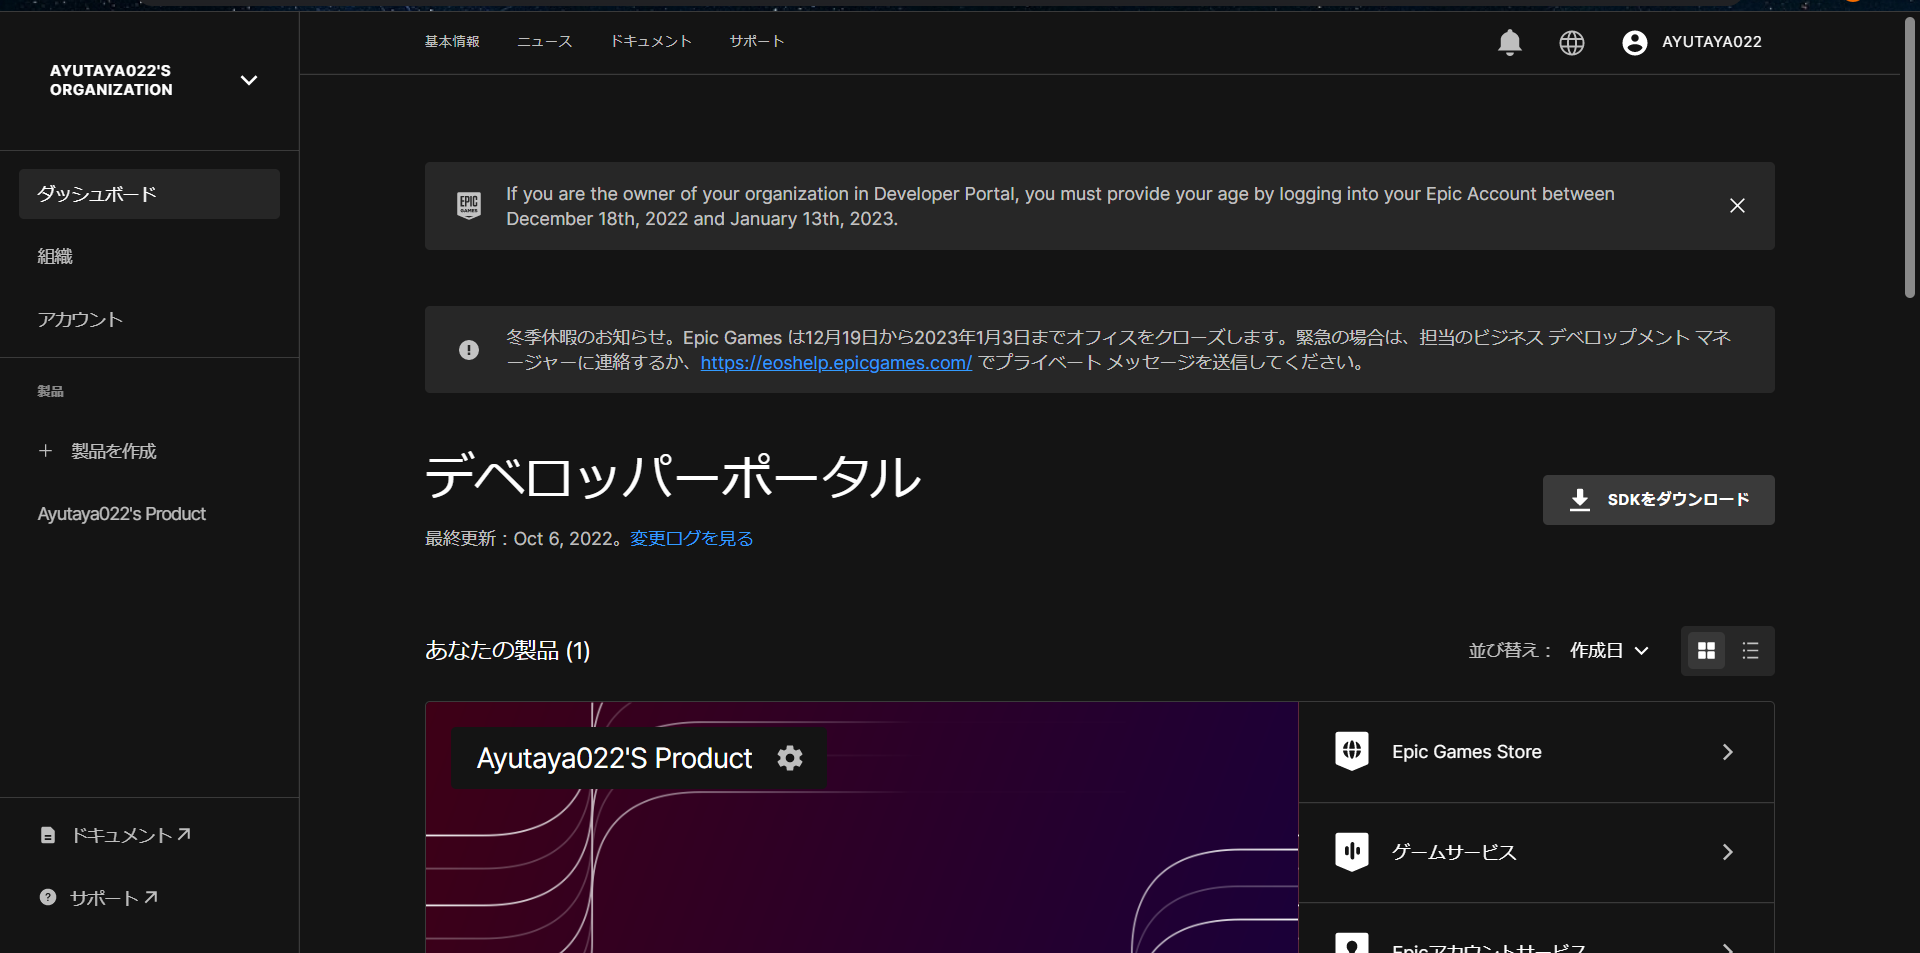
Task: Expand the Epic Games Store row chevron
Action: (1727, 752)
